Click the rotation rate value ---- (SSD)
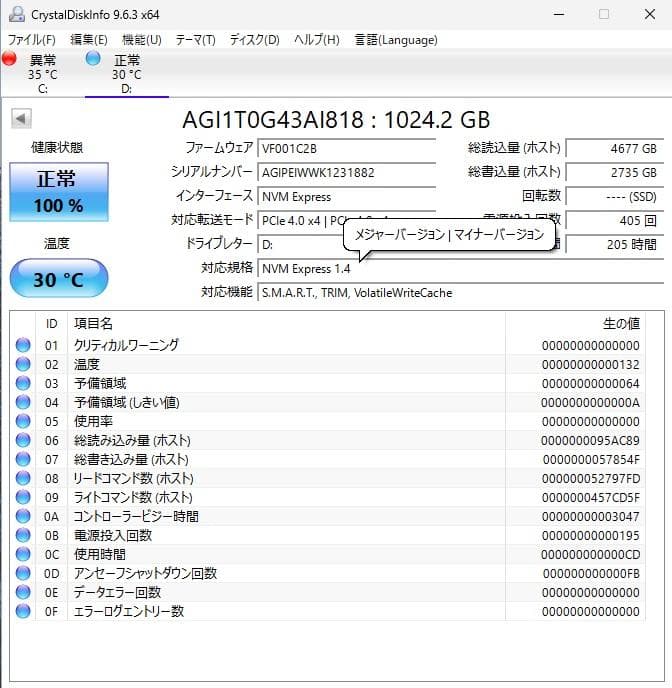672x688 pixels. (615, 197)
